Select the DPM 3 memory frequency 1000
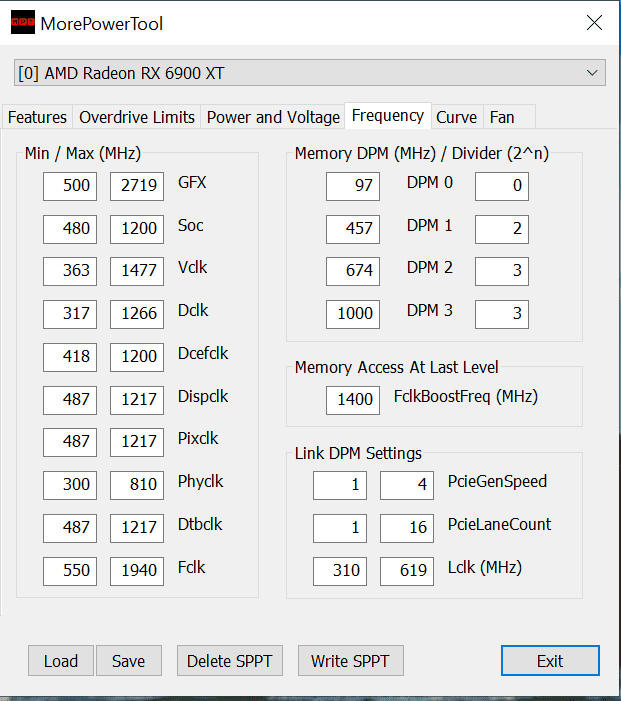Screen dimensions: 621x701 (353, 314)
